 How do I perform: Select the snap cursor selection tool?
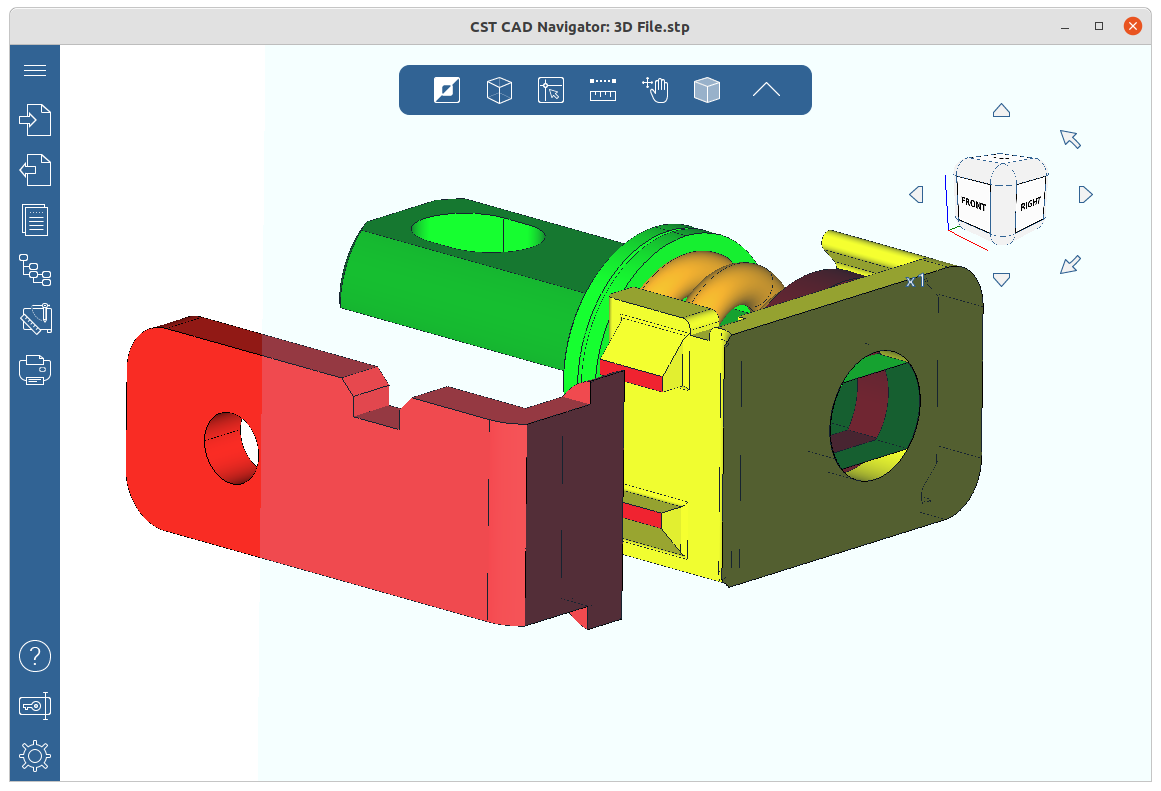(551, 90)
